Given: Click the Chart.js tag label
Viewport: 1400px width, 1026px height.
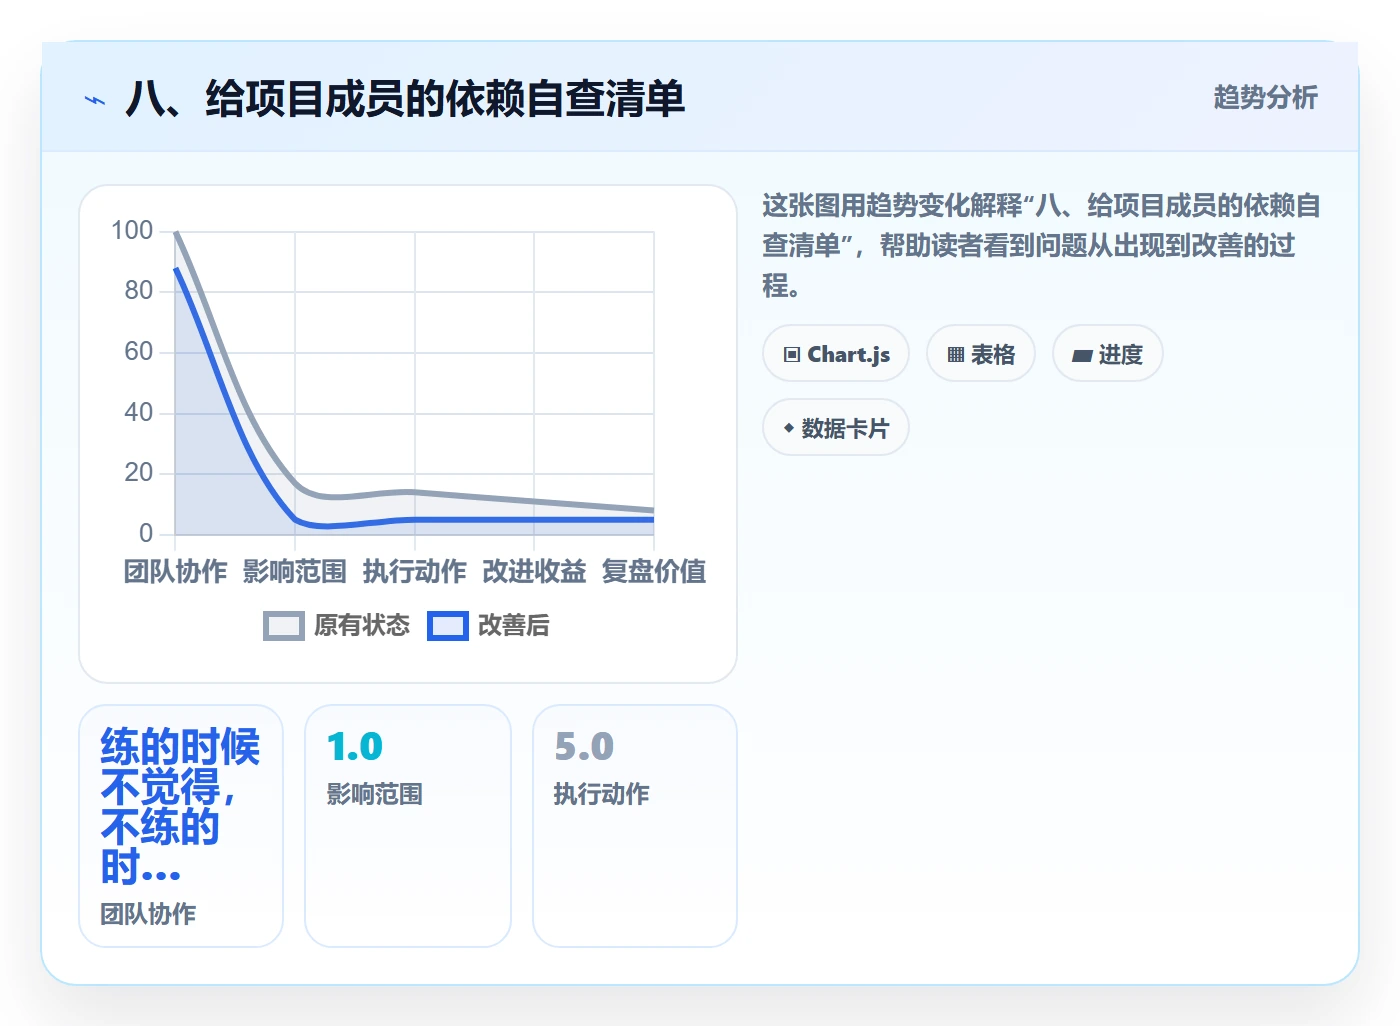Looking at the screenshot, I should point(849,355).
